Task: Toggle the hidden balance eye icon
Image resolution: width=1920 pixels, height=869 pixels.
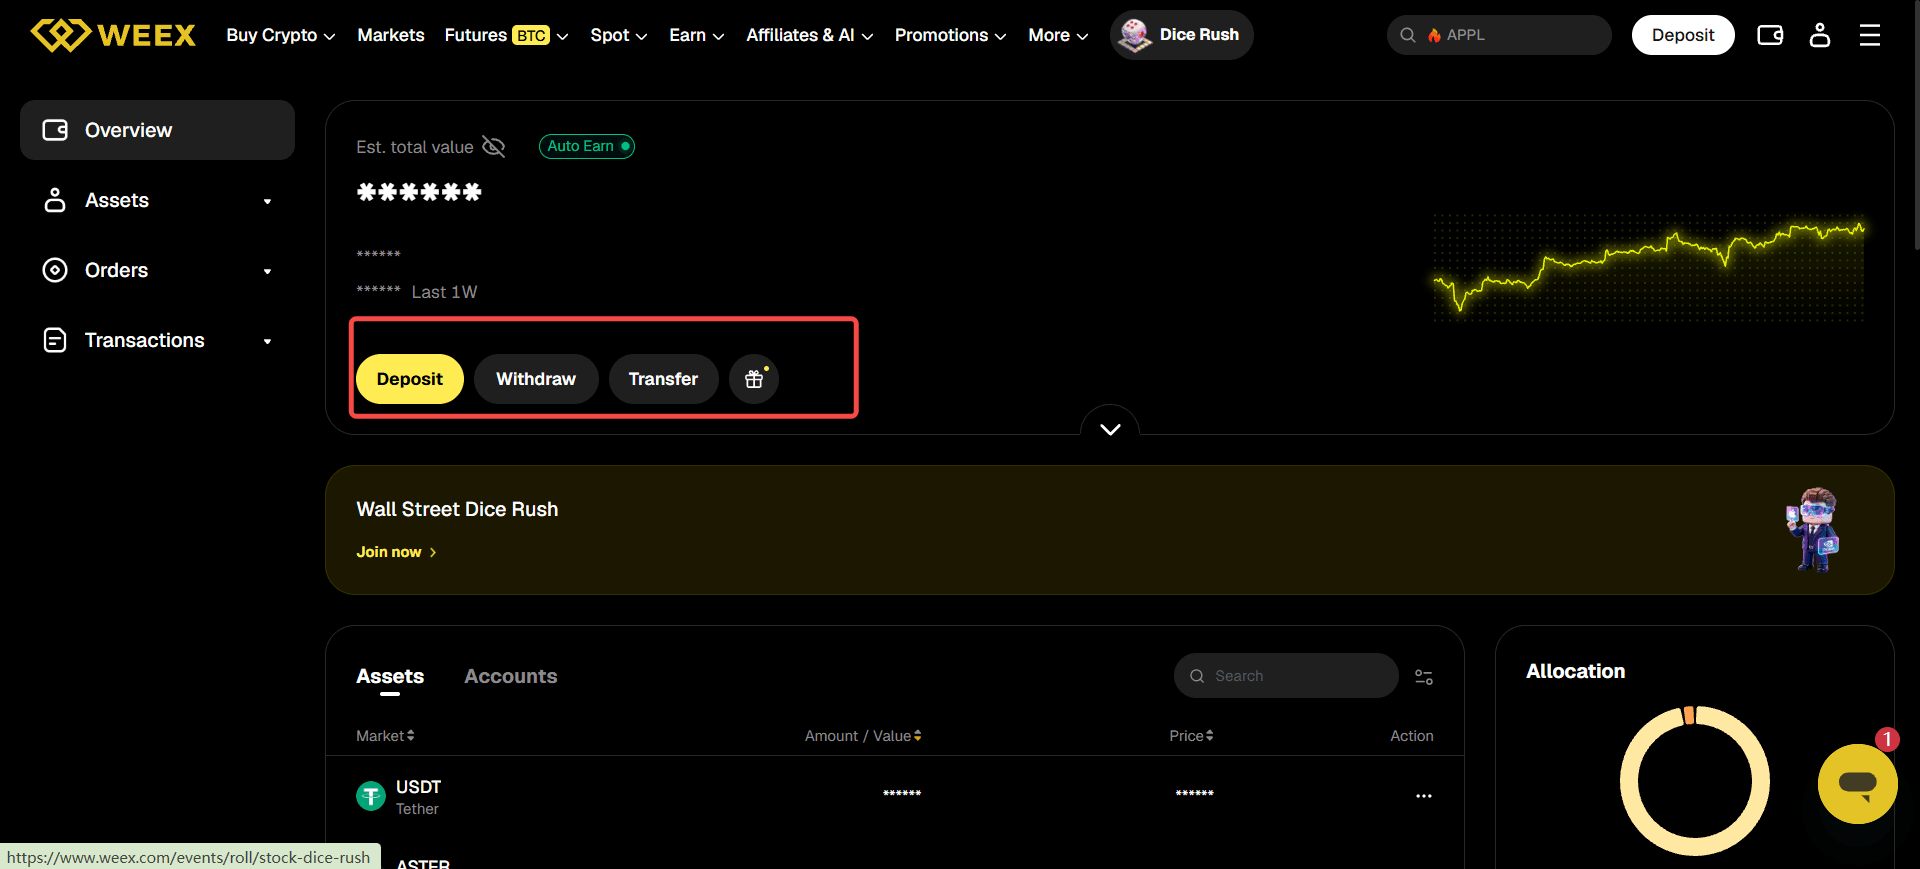Action: coord(494,147)
